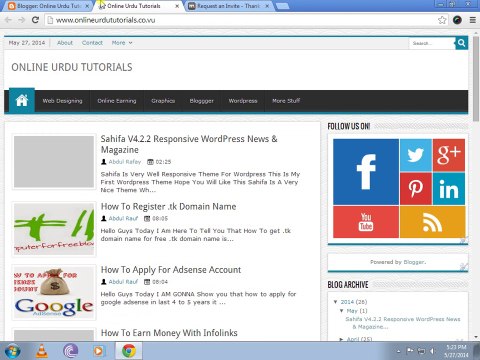The width and height of the screenshot is (480, 360).
Task: Open the RSS feed tile
Action: [432, 222]
